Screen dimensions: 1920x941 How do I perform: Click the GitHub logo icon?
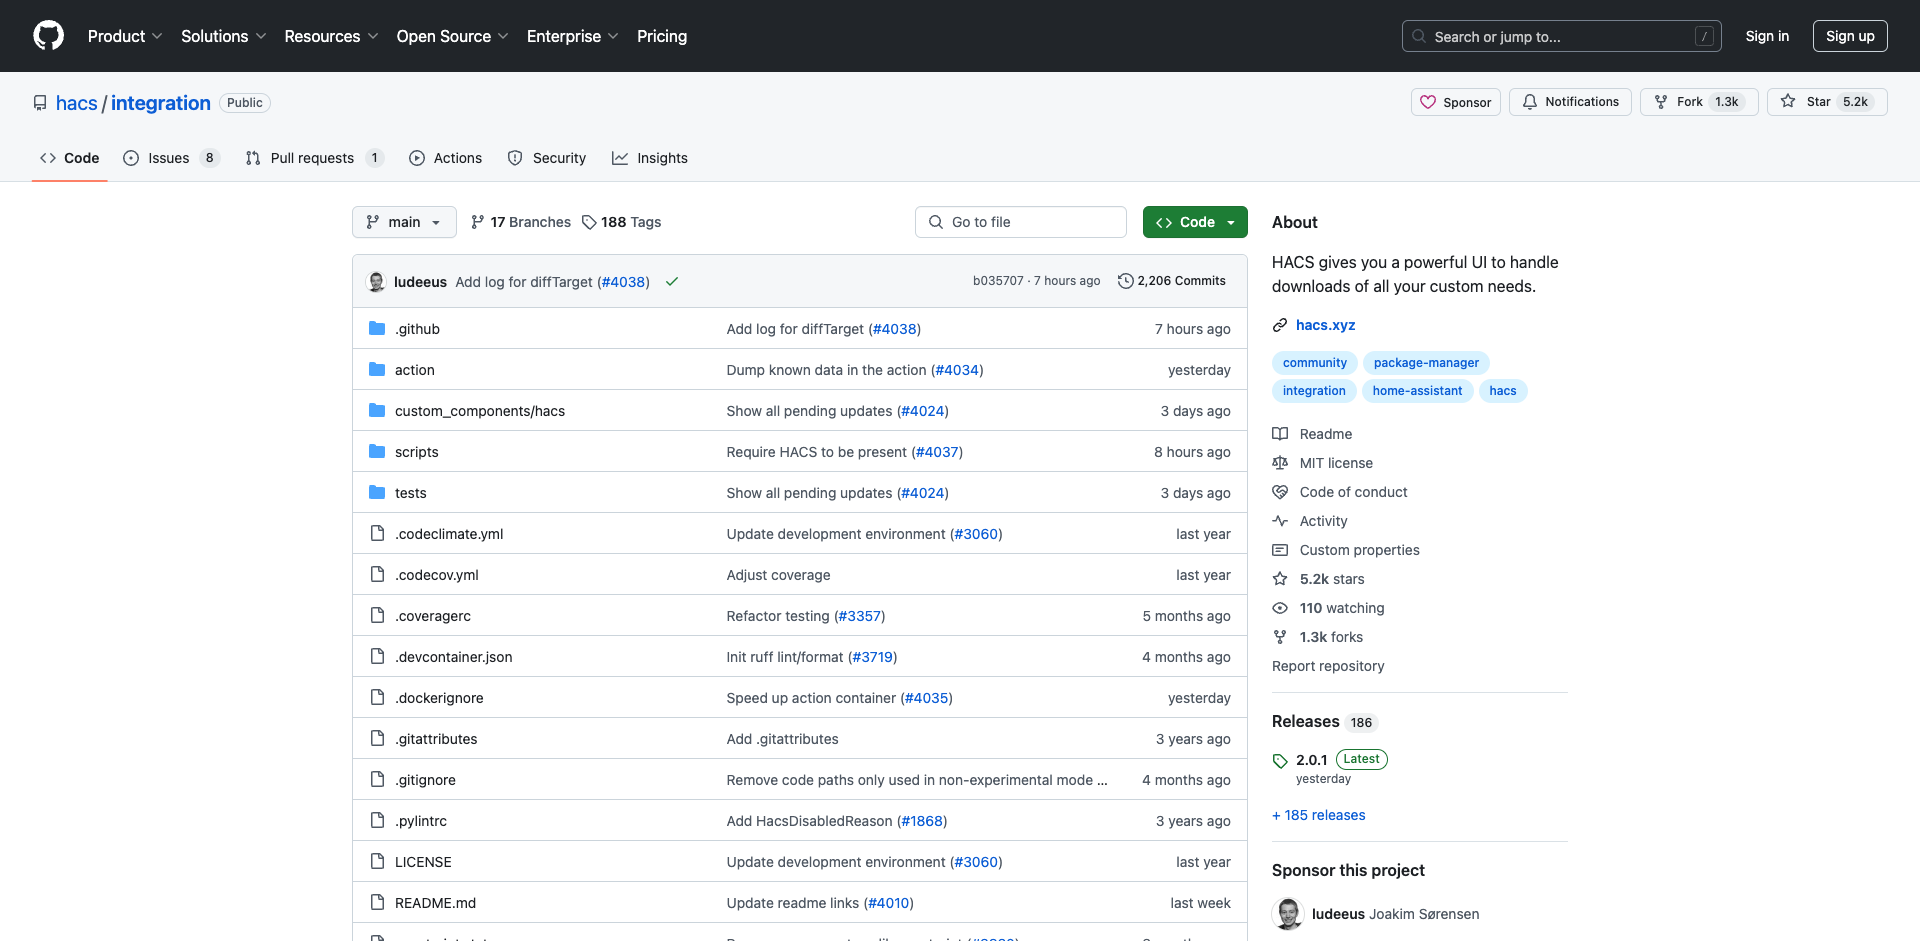(48, 36)
